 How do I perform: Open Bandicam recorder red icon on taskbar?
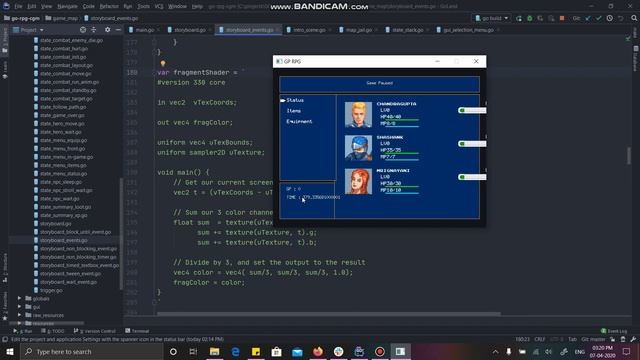tap(380, 351)
